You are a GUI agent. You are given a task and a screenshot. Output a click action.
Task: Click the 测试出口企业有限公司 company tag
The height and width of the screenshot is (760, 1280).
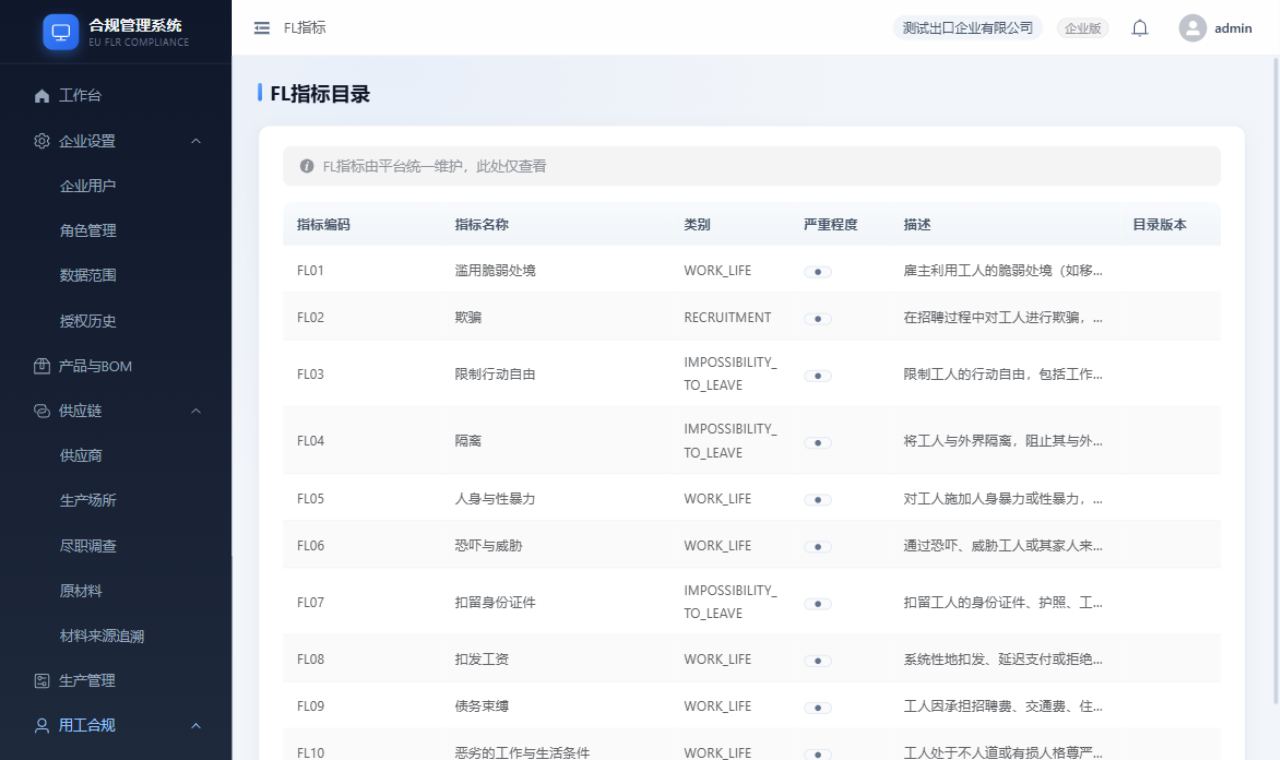967,28
